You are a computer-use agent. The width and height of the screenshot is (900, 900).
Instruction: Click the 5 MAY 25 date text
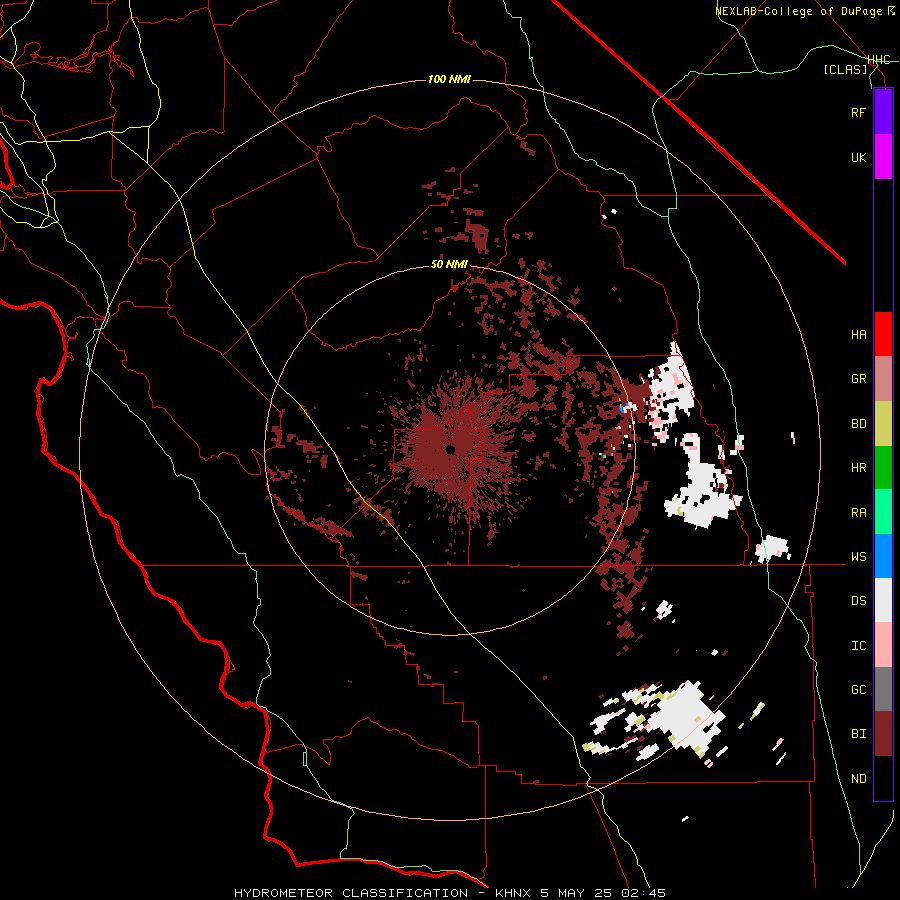(x=577, y=893)
